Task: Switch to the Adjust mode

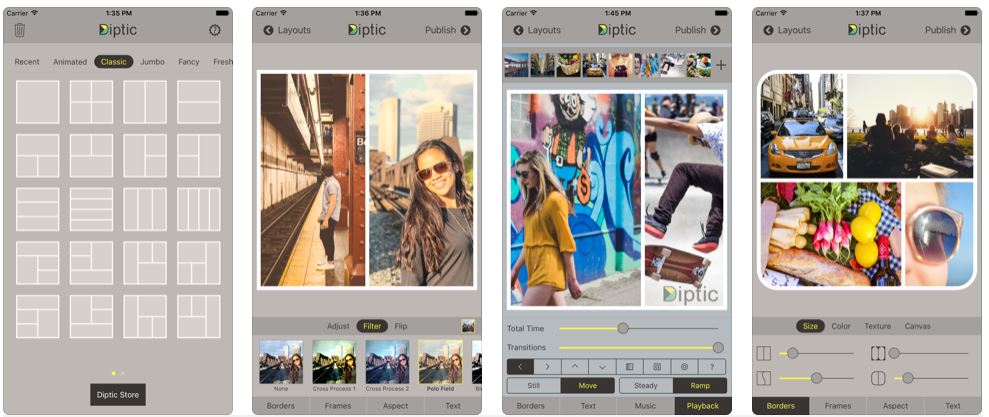Action: [x=338, y=326]
